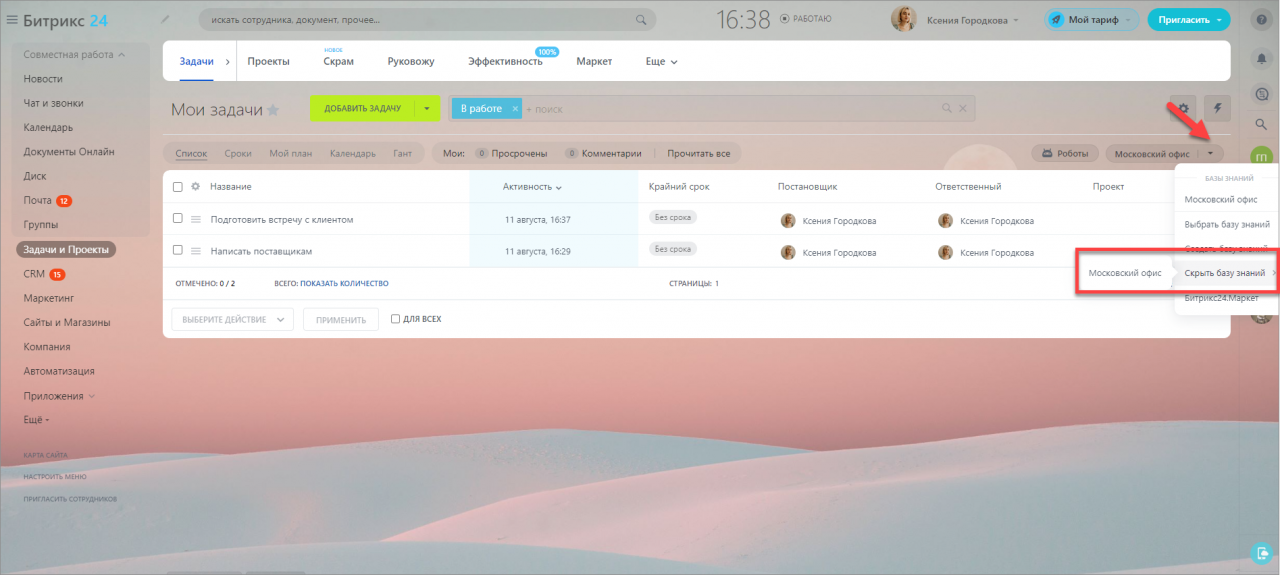
Task: Click the rocket icon on Мой тариф
Action: (x=1056, y=20)
